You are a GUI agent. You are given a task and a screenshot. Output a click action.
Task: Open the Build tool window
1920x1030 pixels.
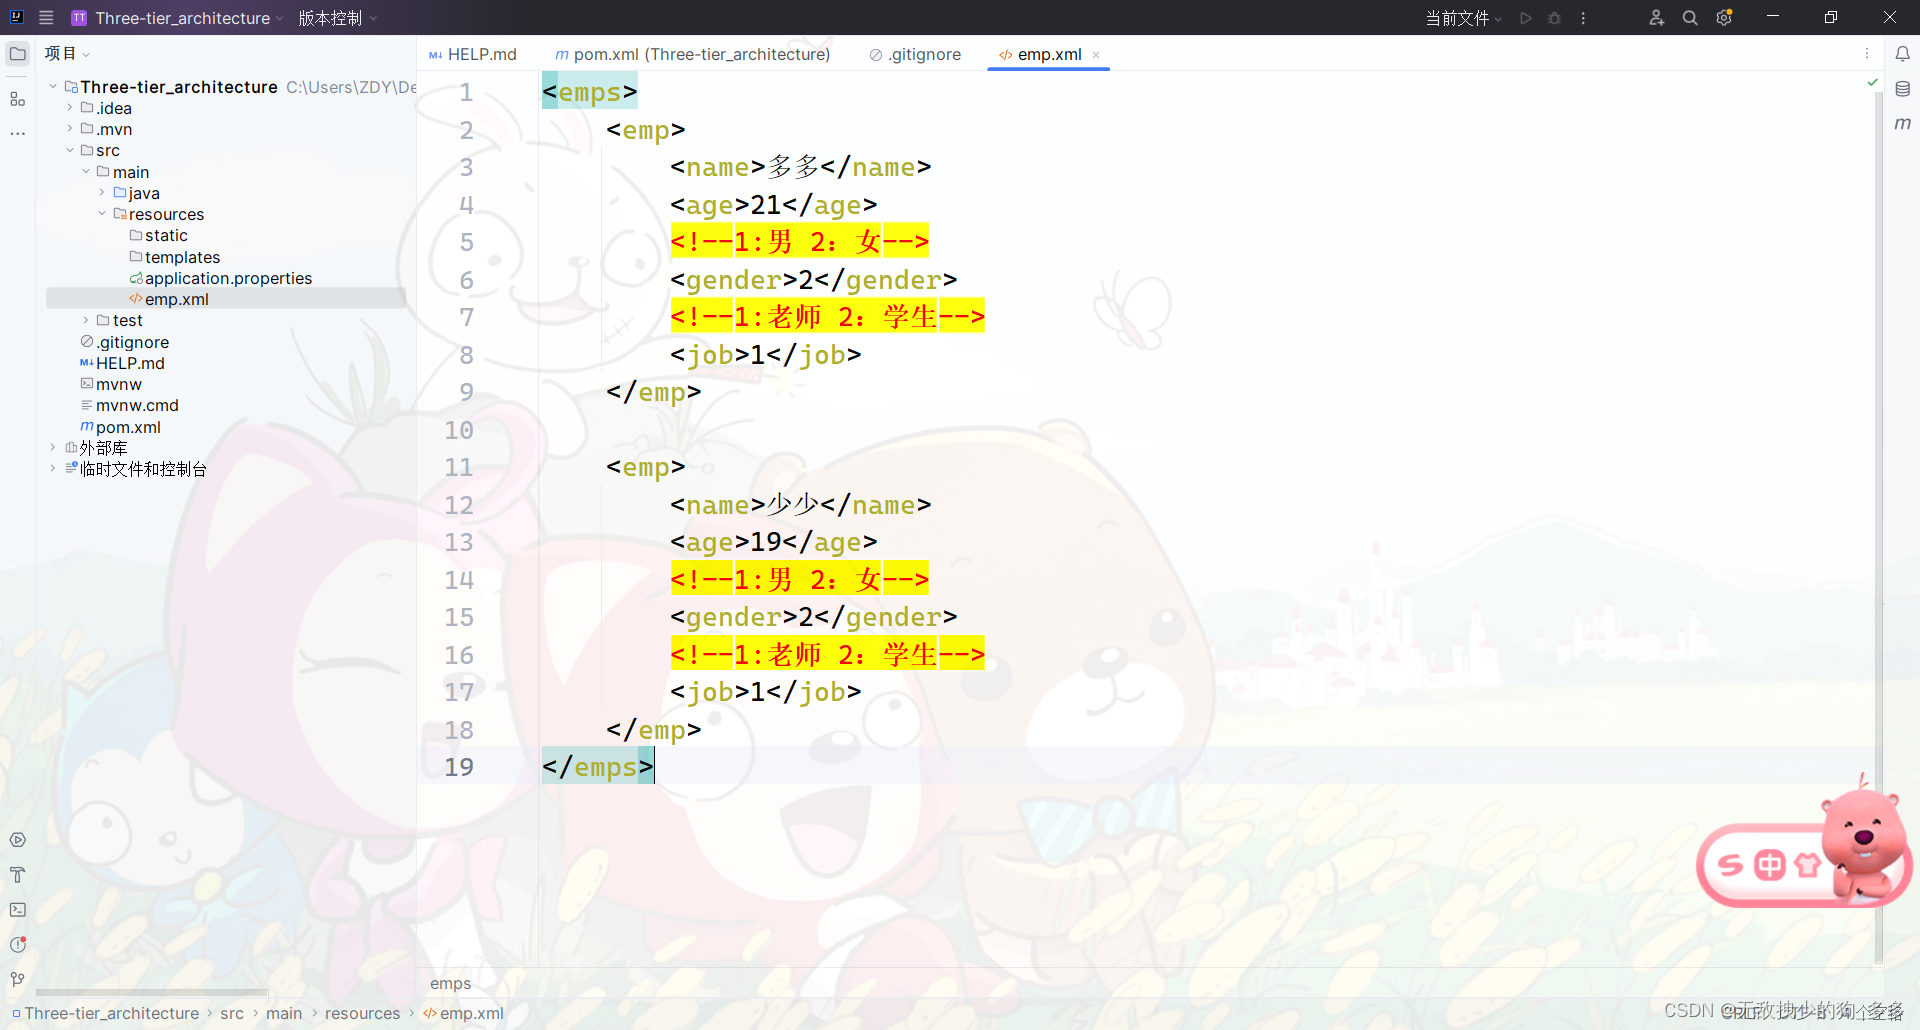pyautogui.click(x=17, y=875)
